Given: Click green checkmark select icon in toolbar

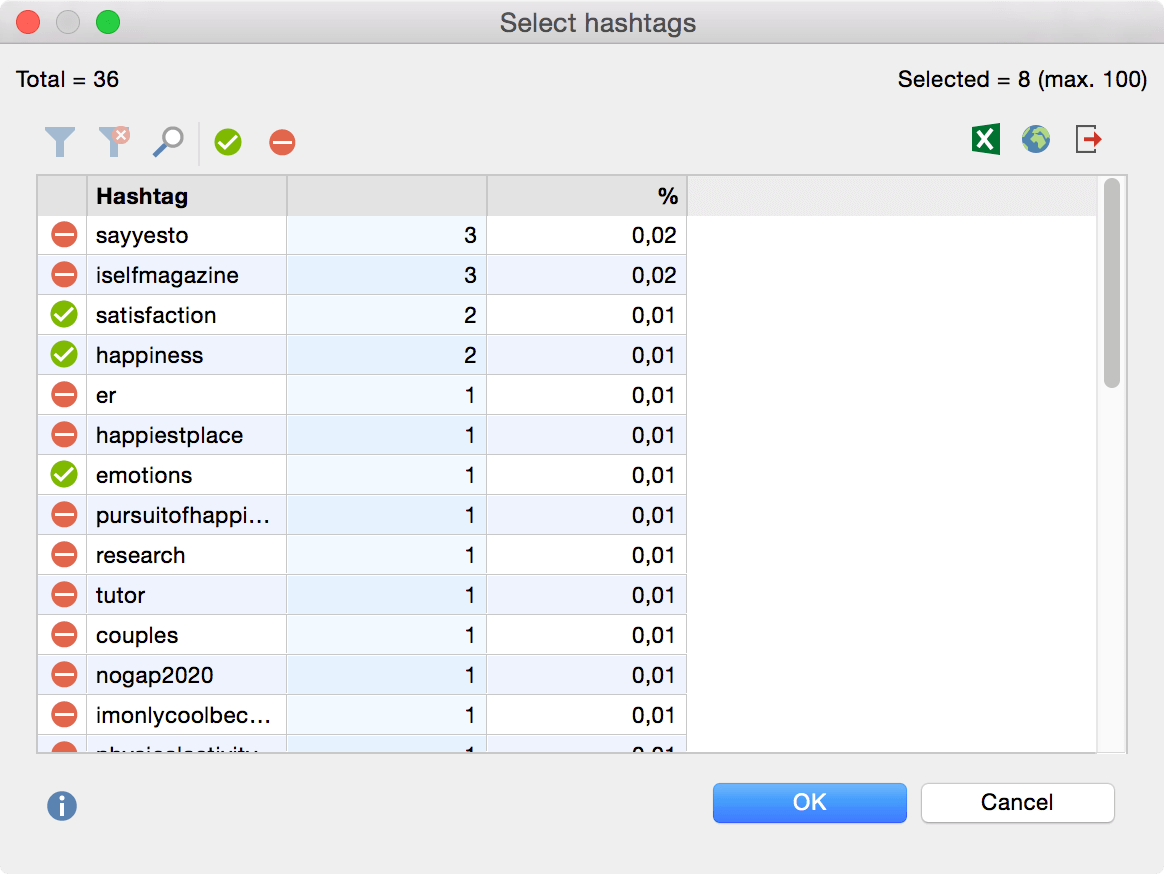Looking at the screenshot, I should pyautogui.click(x=228, y=143).
